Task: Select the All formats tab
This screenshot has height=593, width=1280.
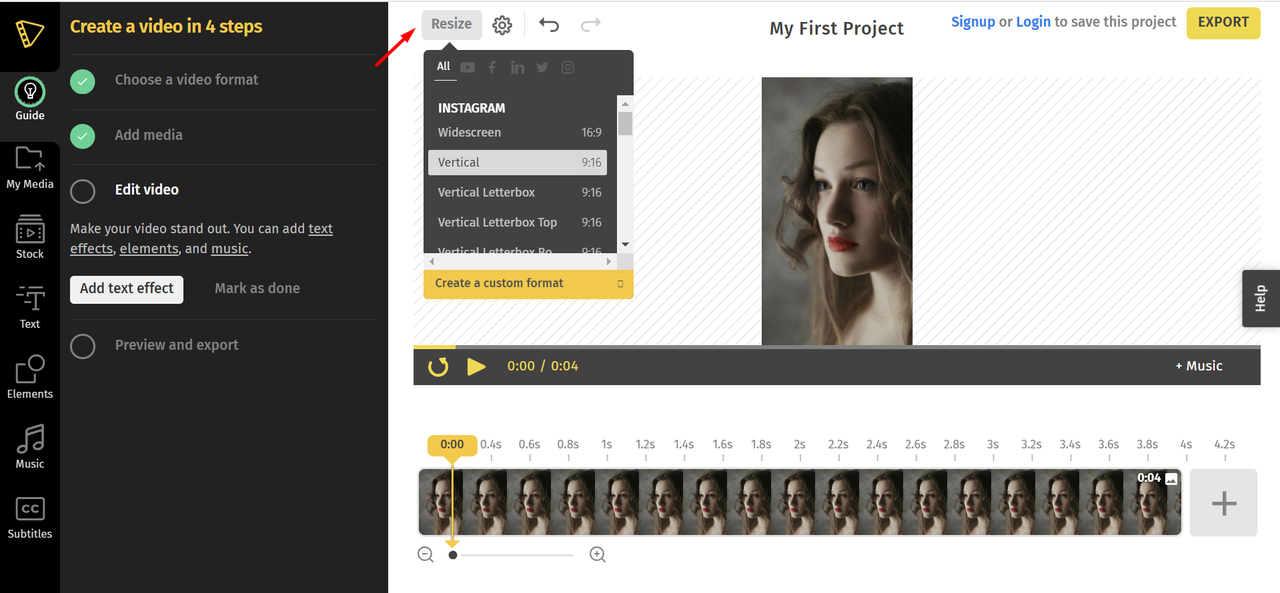Action: (x=444, y=67)
